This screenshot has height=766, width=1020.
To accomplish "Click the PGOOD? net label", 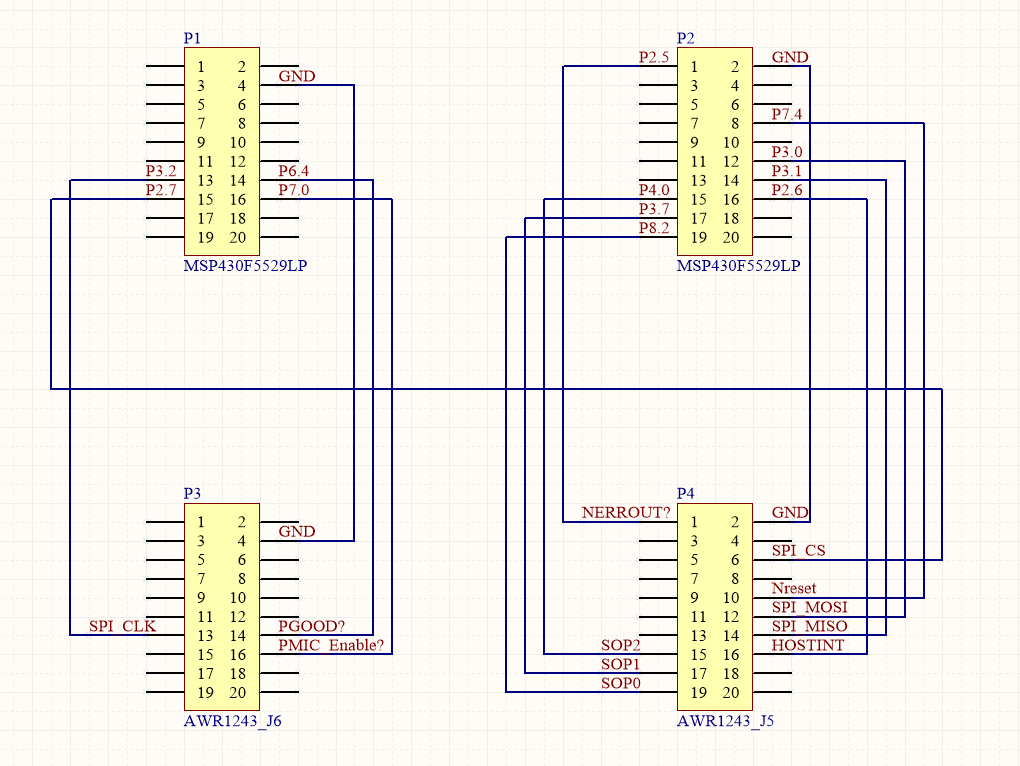I will 312,626.
